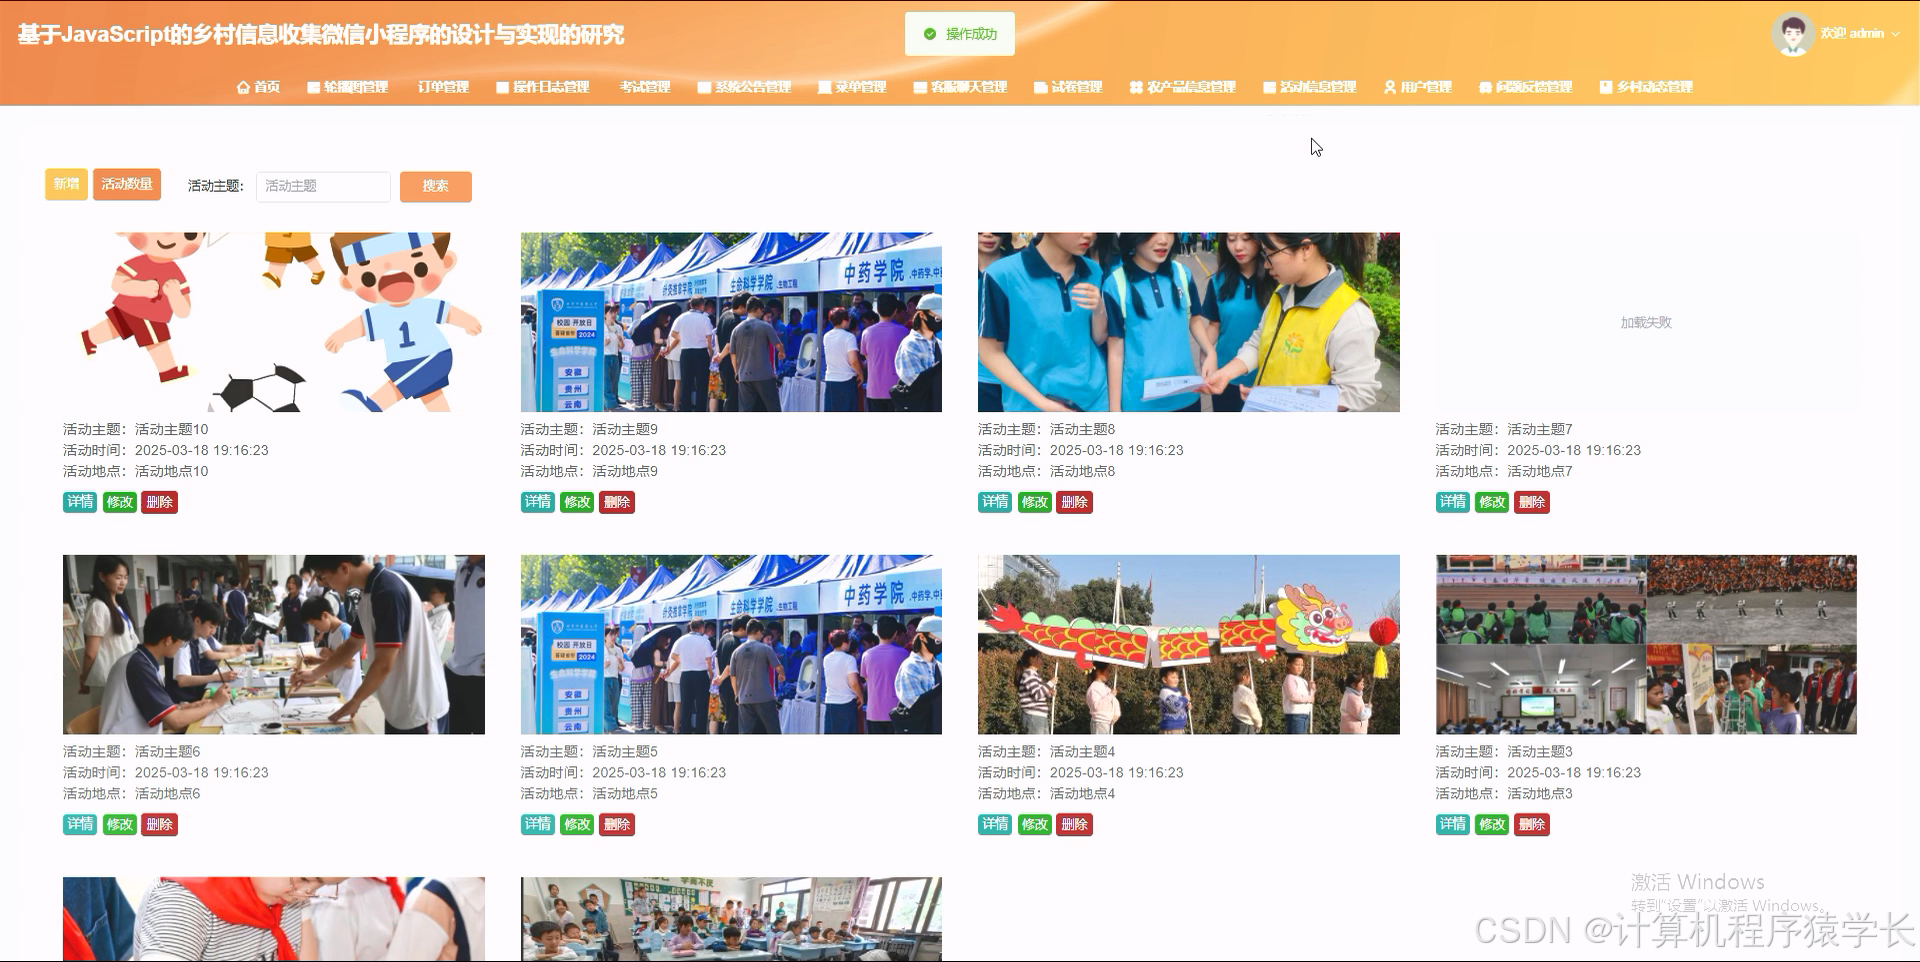
Task: Click the 搜索 button
Action: coord(436,186)
